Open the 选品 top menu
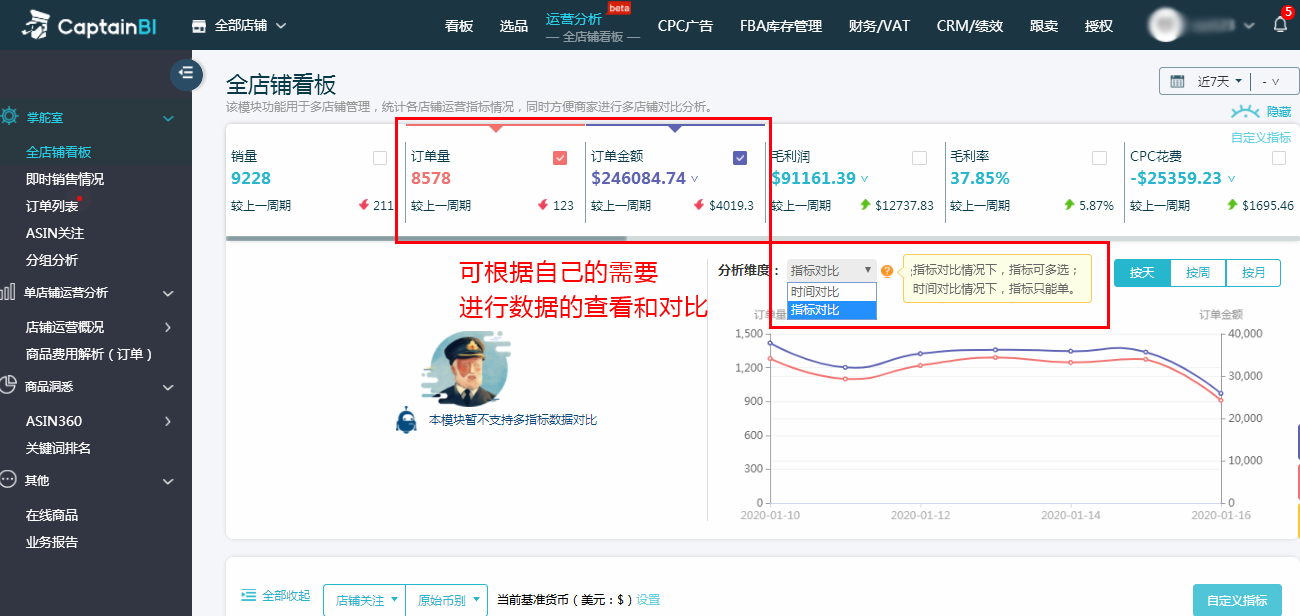Image resolution: width=1300 pixels, height=616 pixels. pyautogui.click(x=514, y=26)
